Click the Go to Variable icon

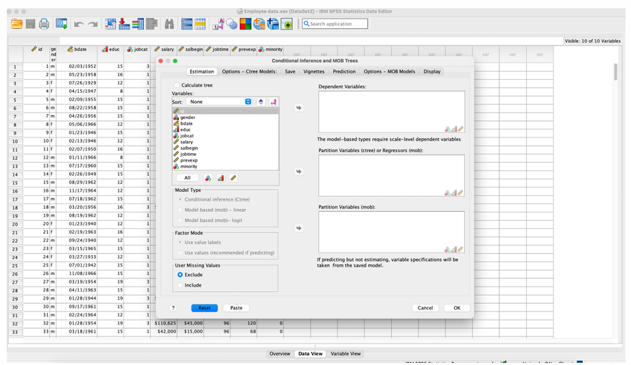pyautogui.click(x=124, y=24)
